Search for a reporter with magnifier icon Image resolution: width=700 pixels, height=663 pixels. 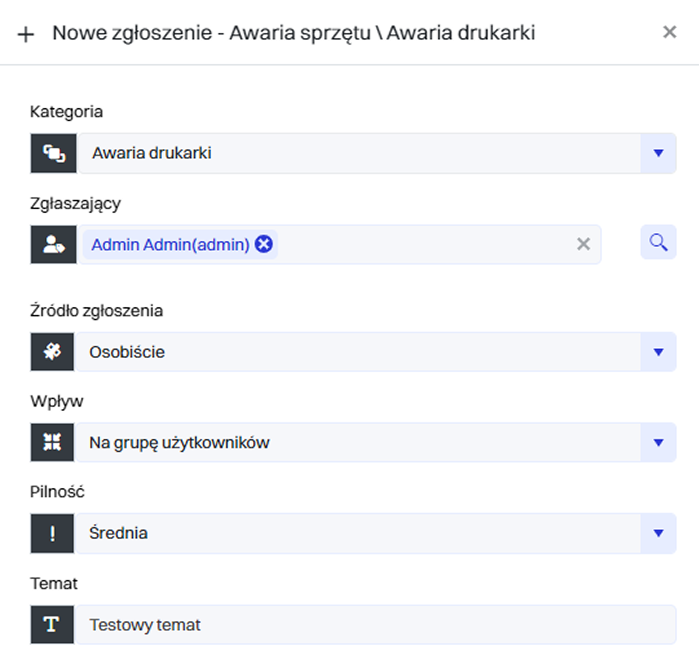click(658, 242)
